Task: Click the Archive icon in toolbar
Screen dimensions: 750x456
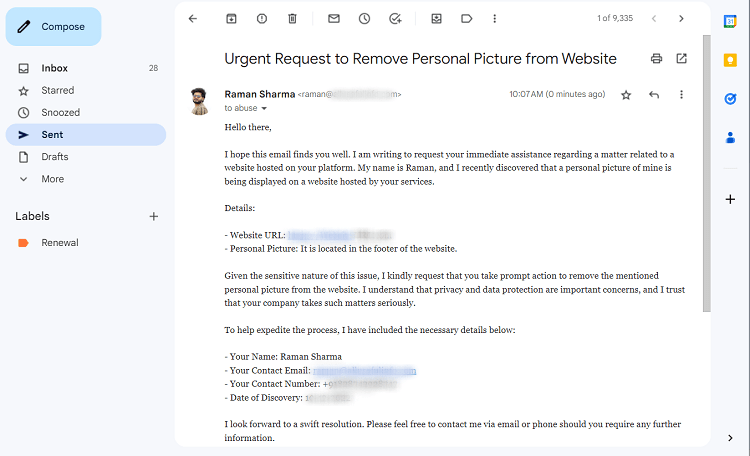Action: click(x=231, y=18)
